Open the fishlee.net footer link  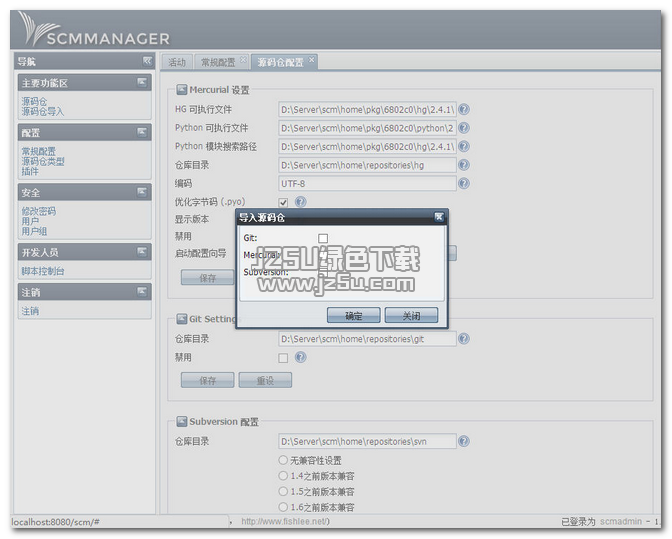pyautogui.click(x=285, y=521)
